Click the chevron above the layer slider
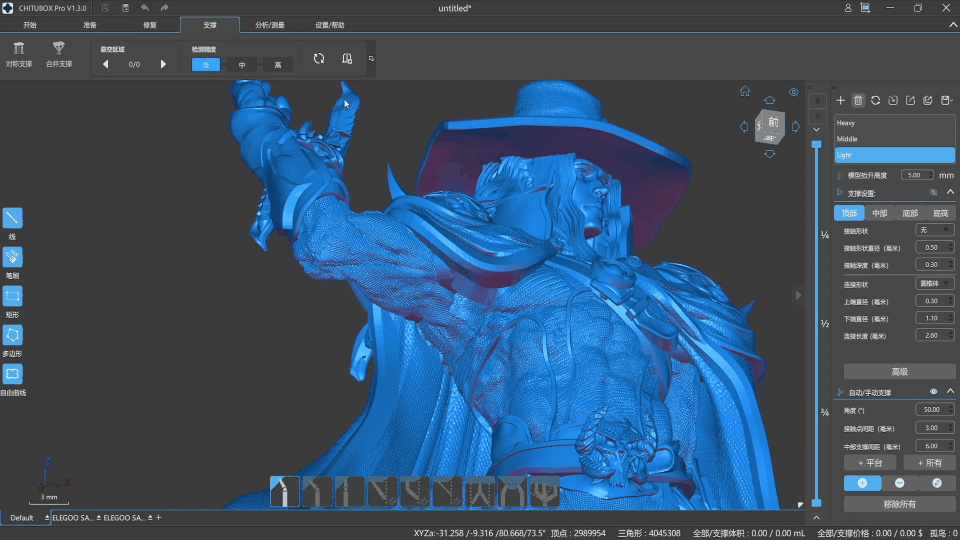 [816, 130]
